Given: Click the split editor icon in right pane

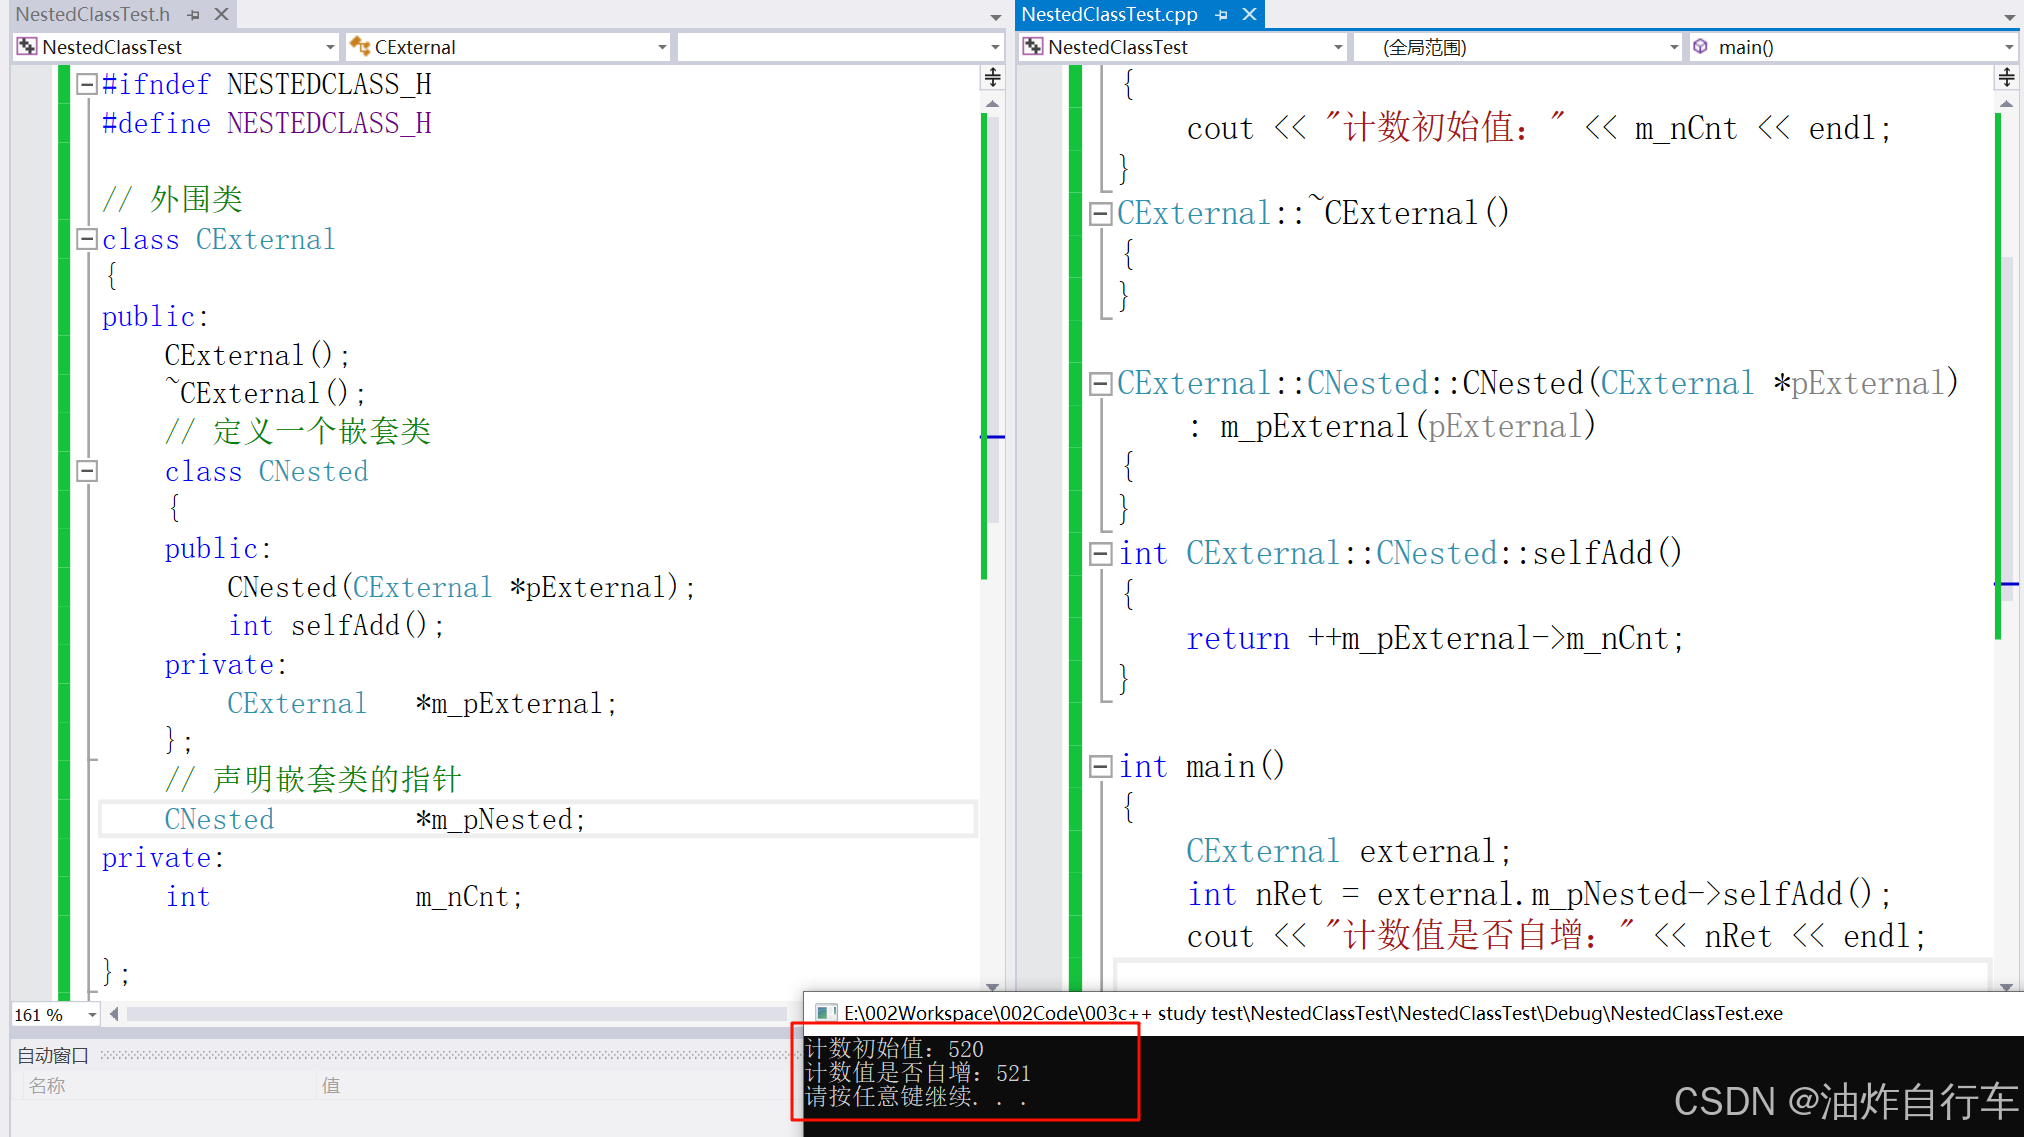Looking at the screenshot, I should [2007, 77].
